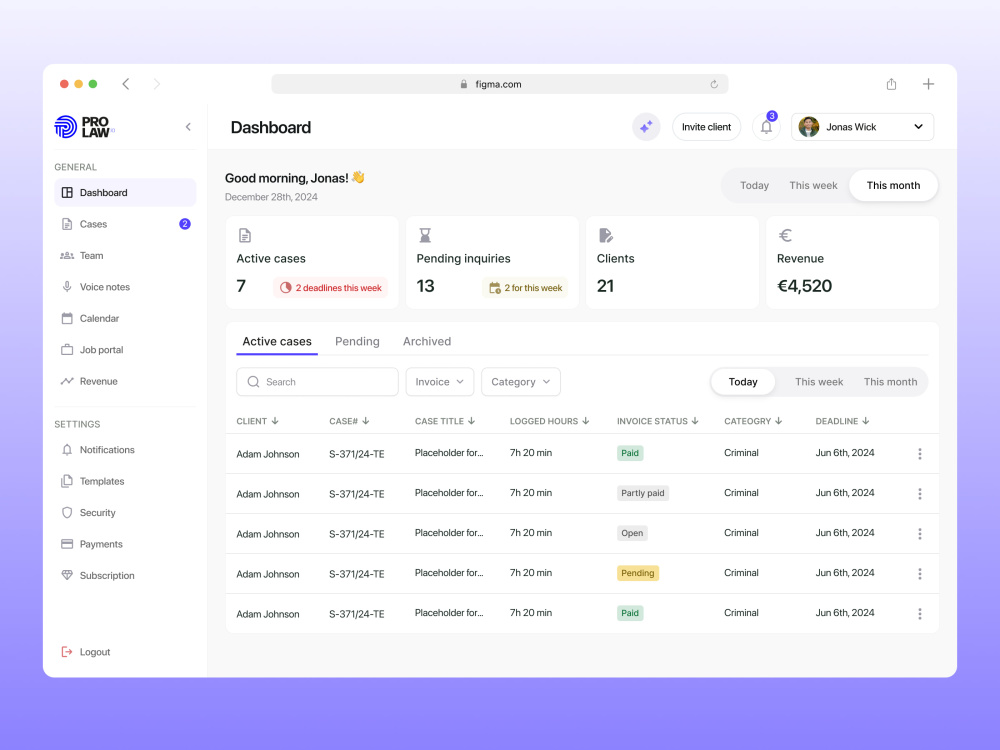Click the Active cases document icon

point(245,235)
